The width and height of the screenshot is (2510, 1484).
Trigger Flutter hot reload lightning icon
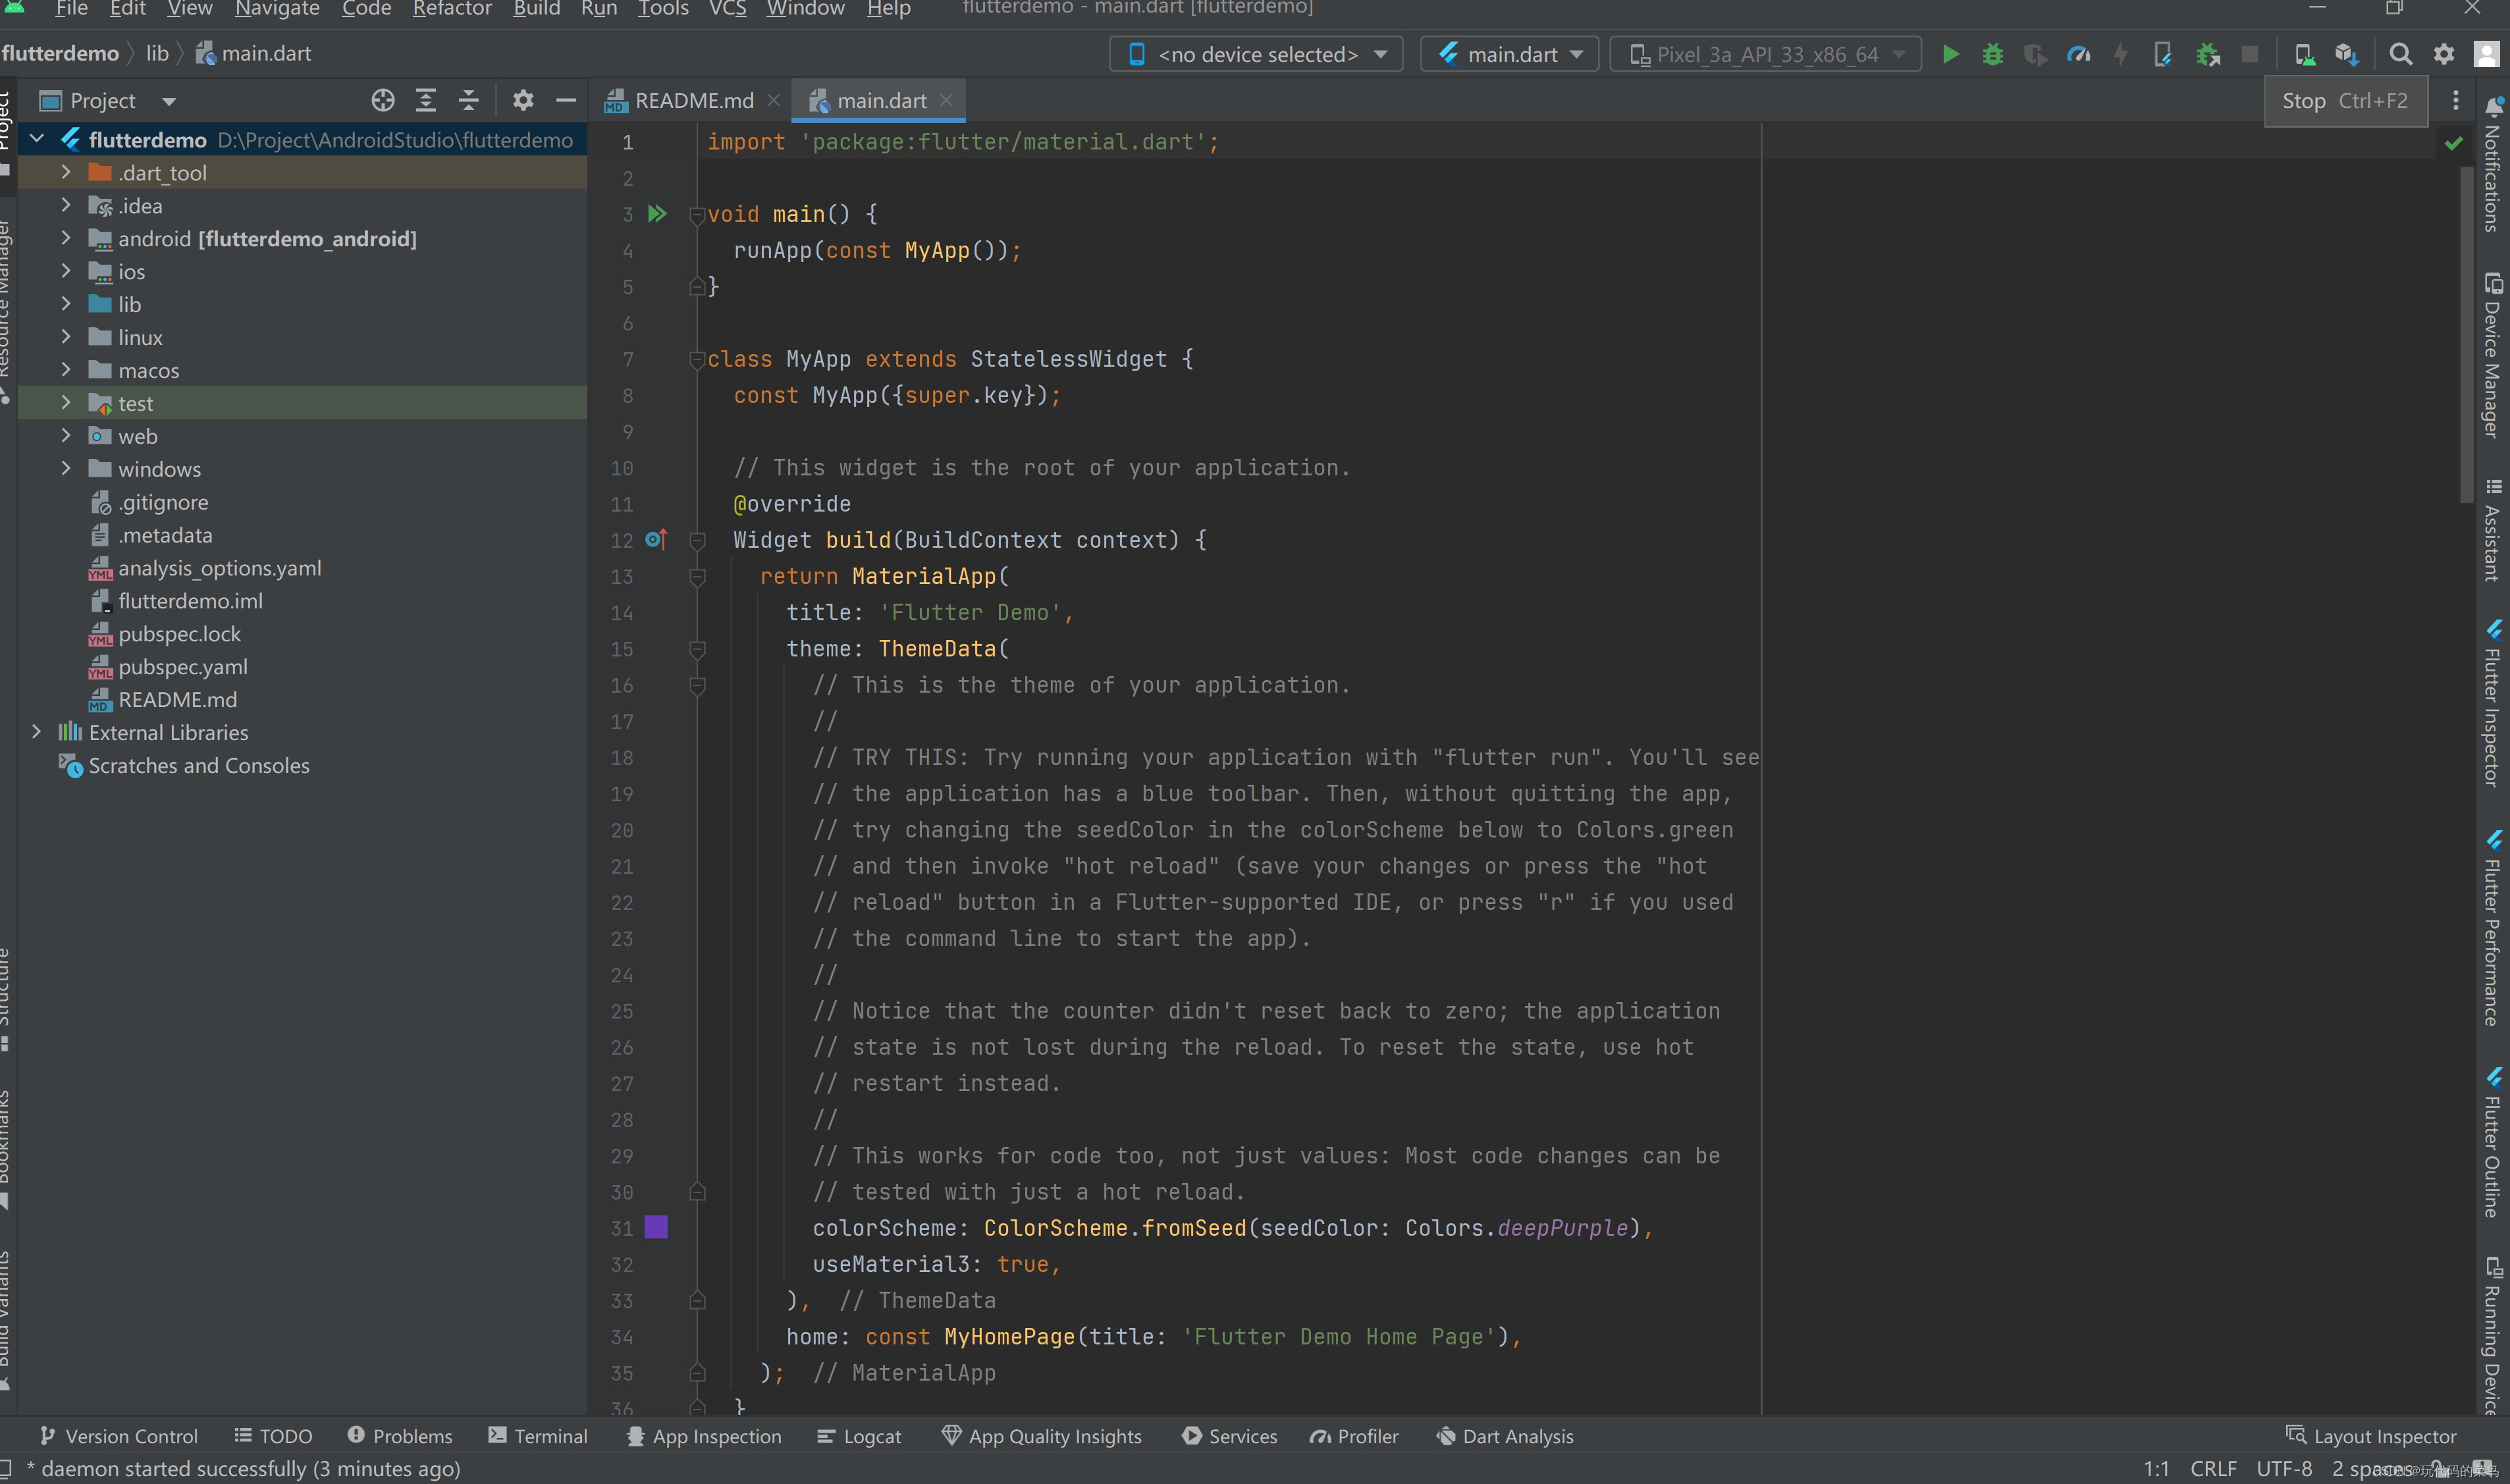tap(2120, 54)
